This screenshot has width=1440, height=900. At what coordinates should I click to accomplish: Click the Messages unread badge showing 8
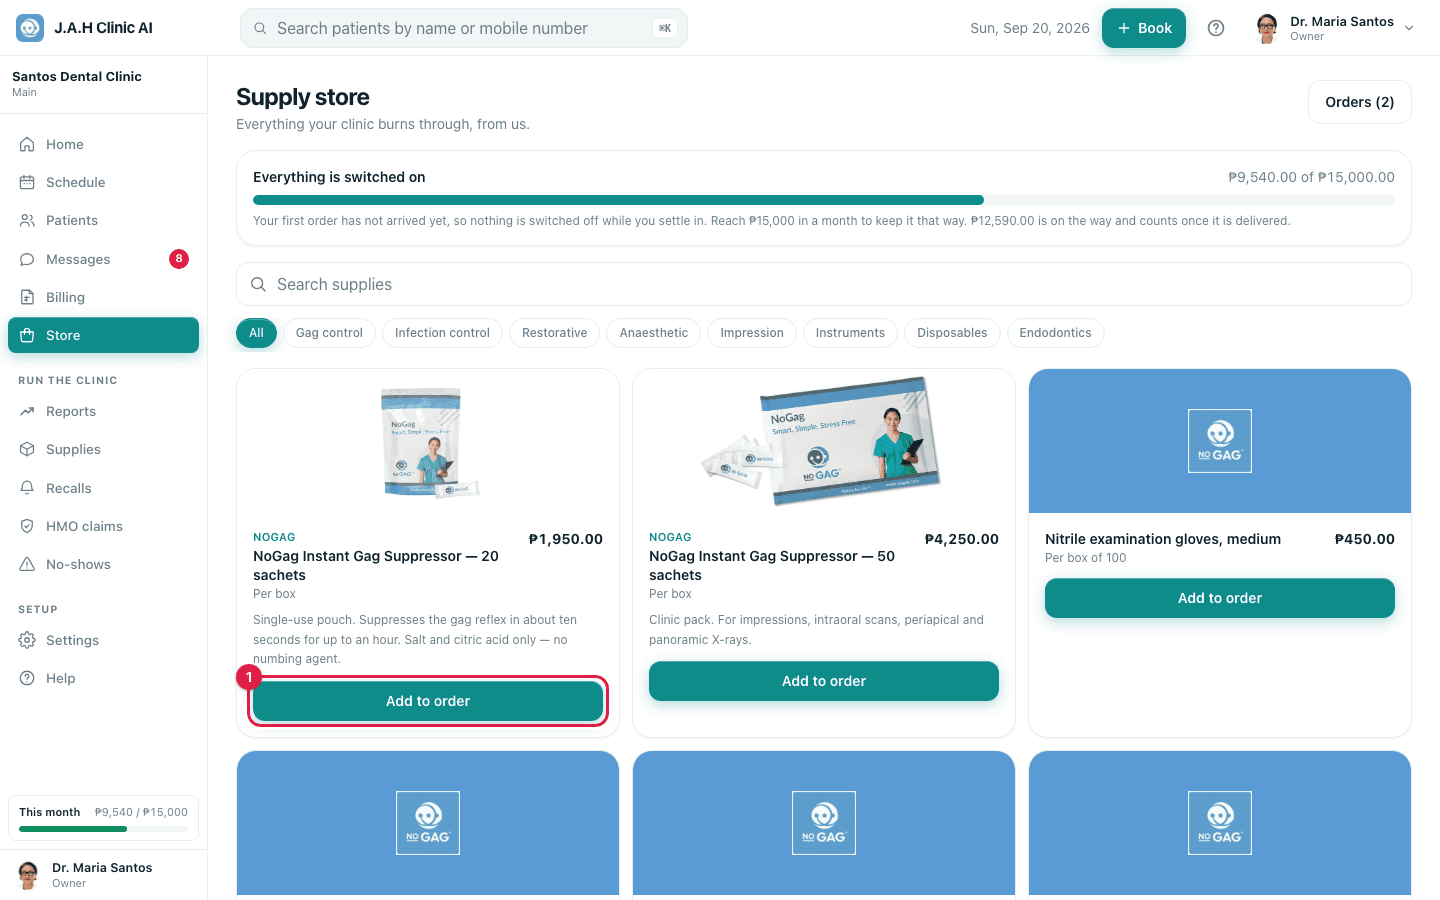[179, 259]
